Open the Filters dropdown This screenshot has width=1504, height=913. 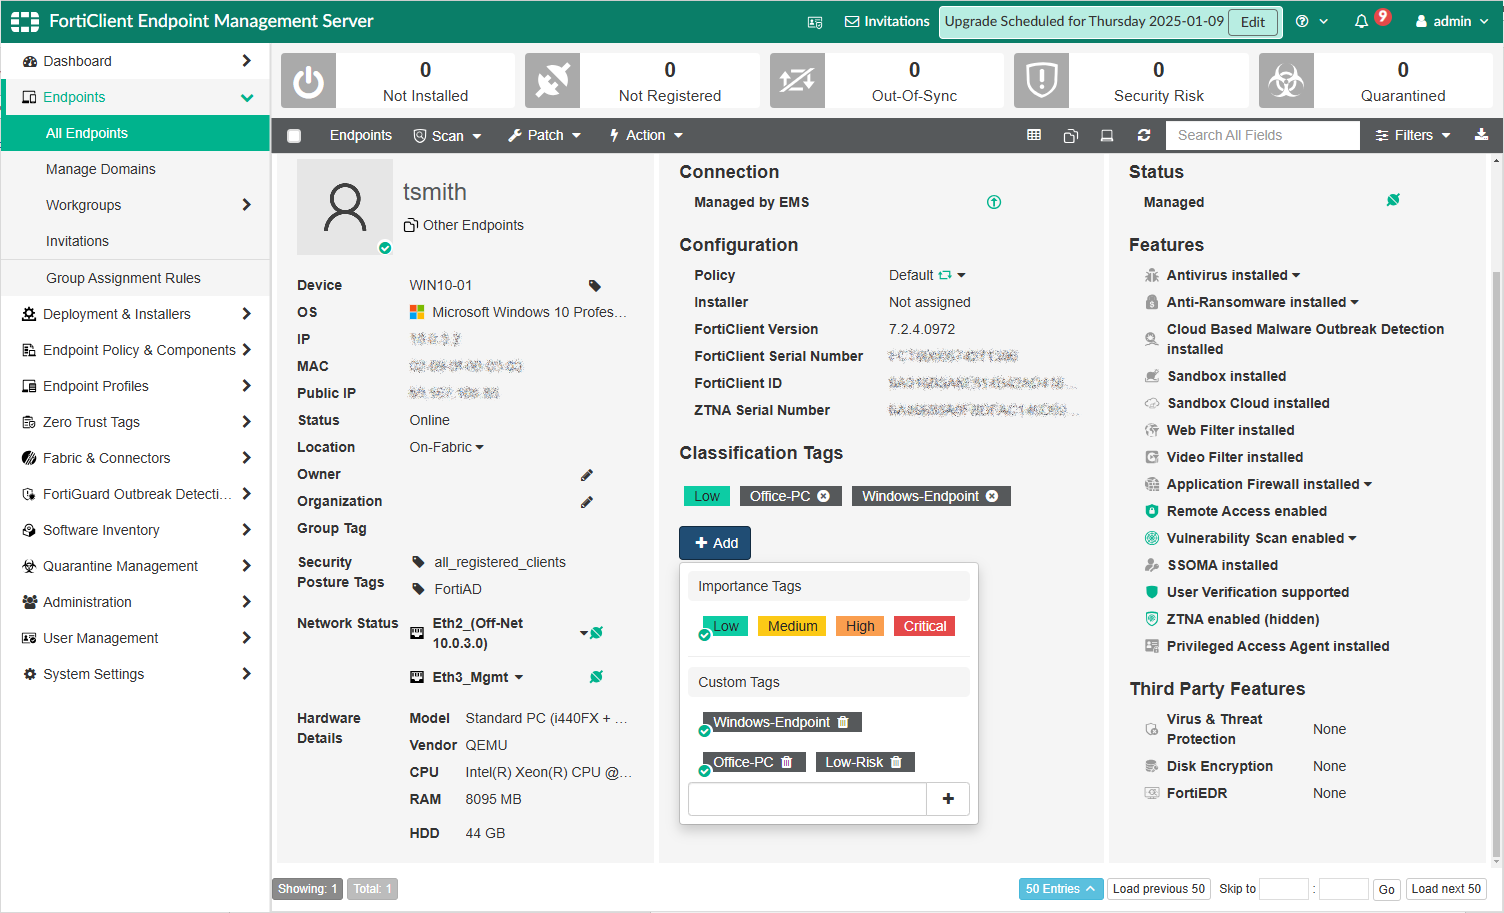(x=1413, y=136)
